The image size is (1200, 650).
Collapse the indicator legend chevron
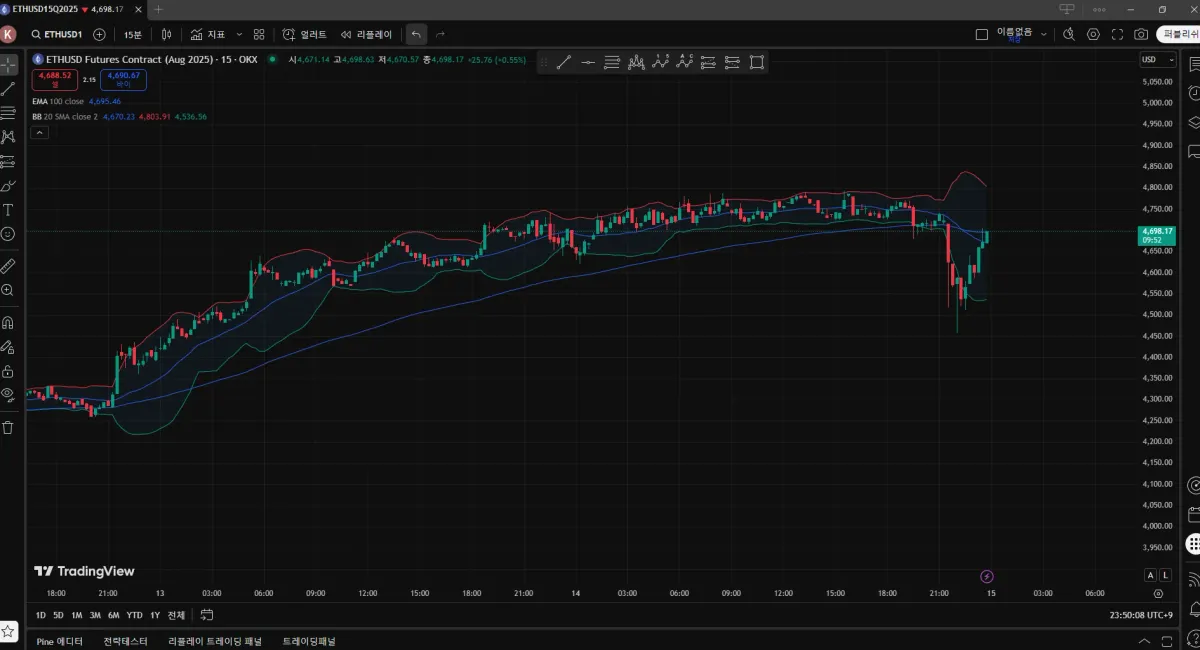coord(39,131)
